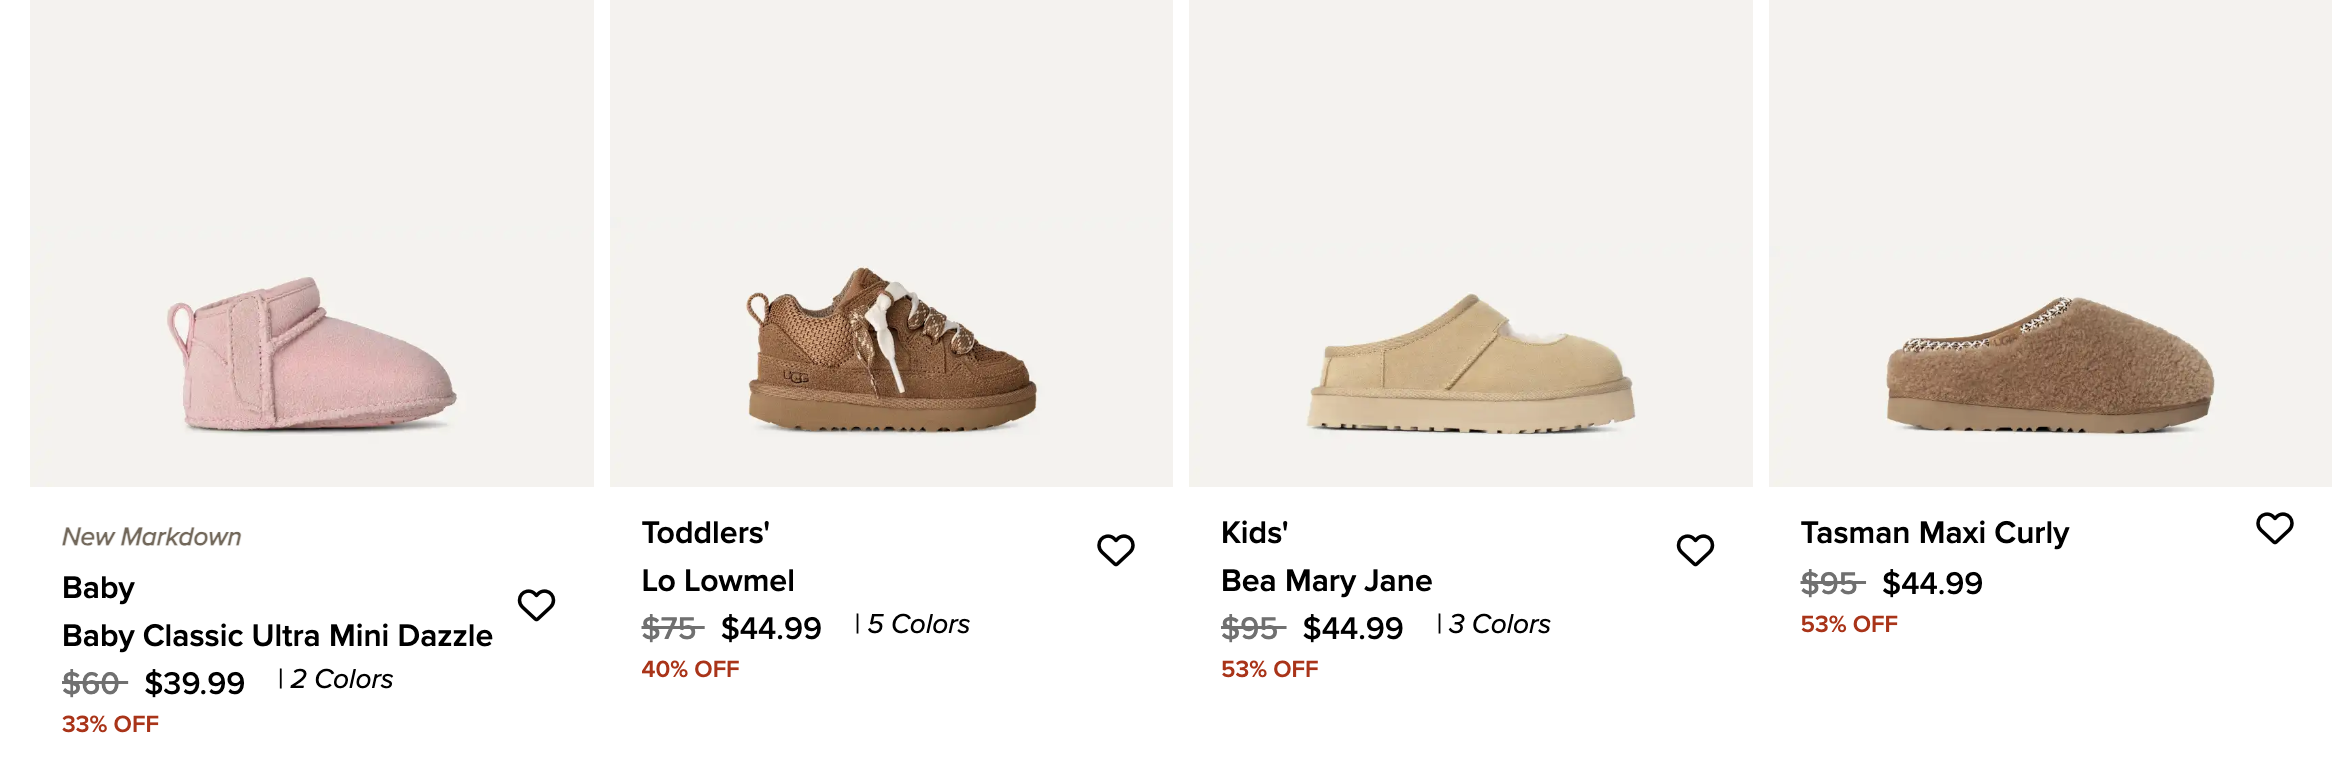This screenshot has height=766, width=2346.
Task: Click the $39.99 sale price
Action: (194, 683)
